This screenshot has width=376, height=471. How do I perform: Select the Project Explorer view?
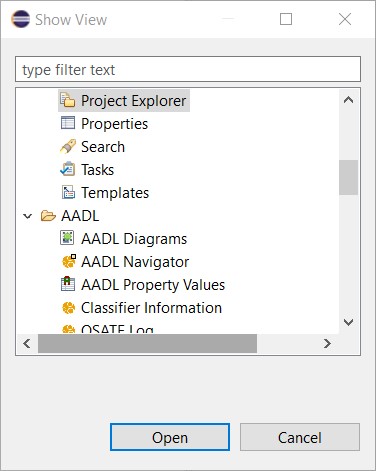point(133,101)
